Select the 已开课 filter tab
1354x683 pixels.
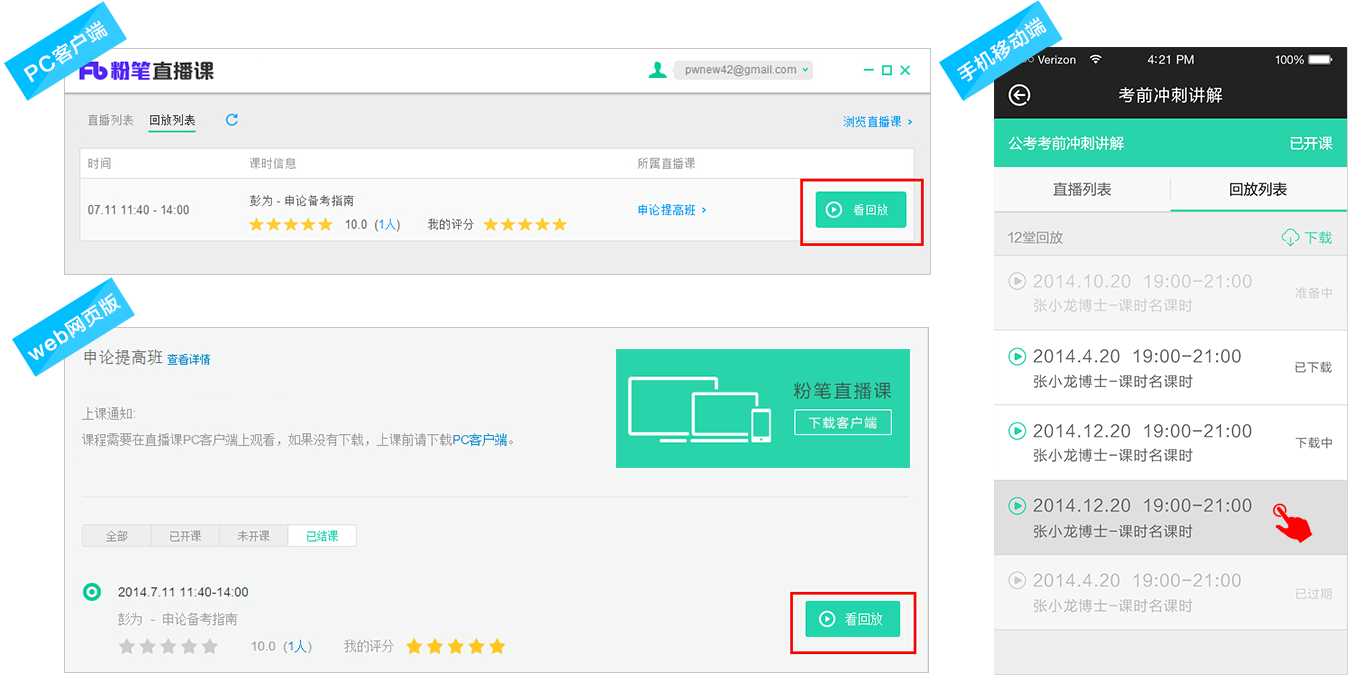tap(185, 536)
